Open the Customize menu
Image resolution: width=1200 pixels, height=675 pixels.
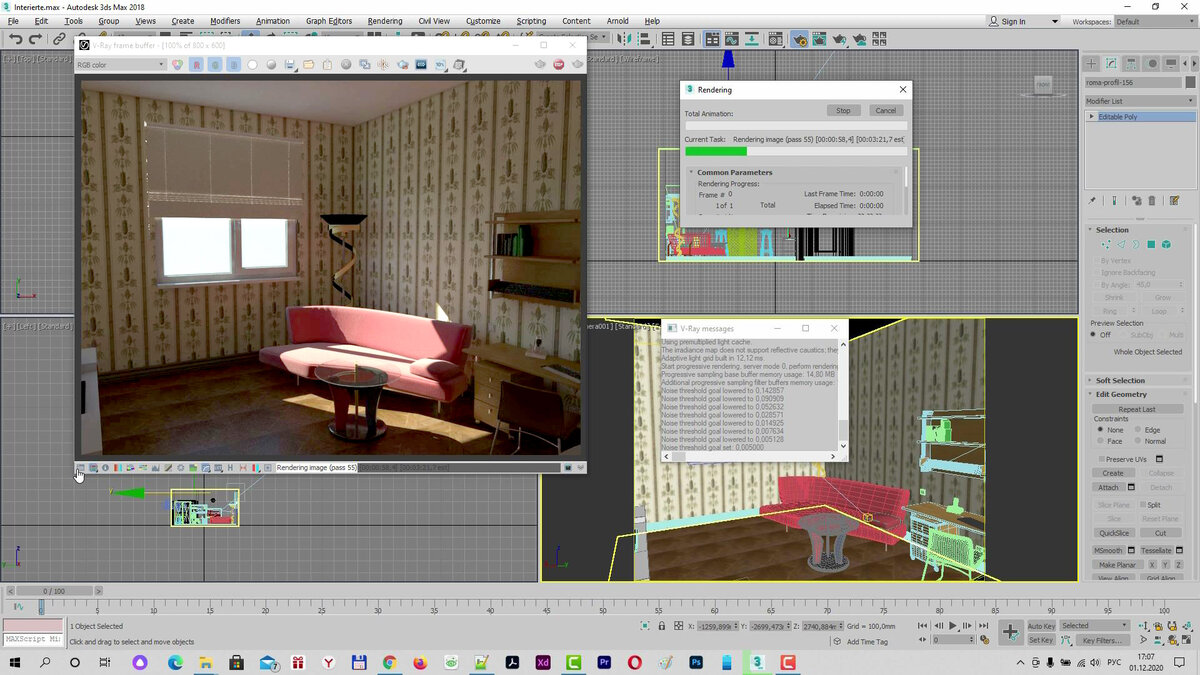point(483,20)
